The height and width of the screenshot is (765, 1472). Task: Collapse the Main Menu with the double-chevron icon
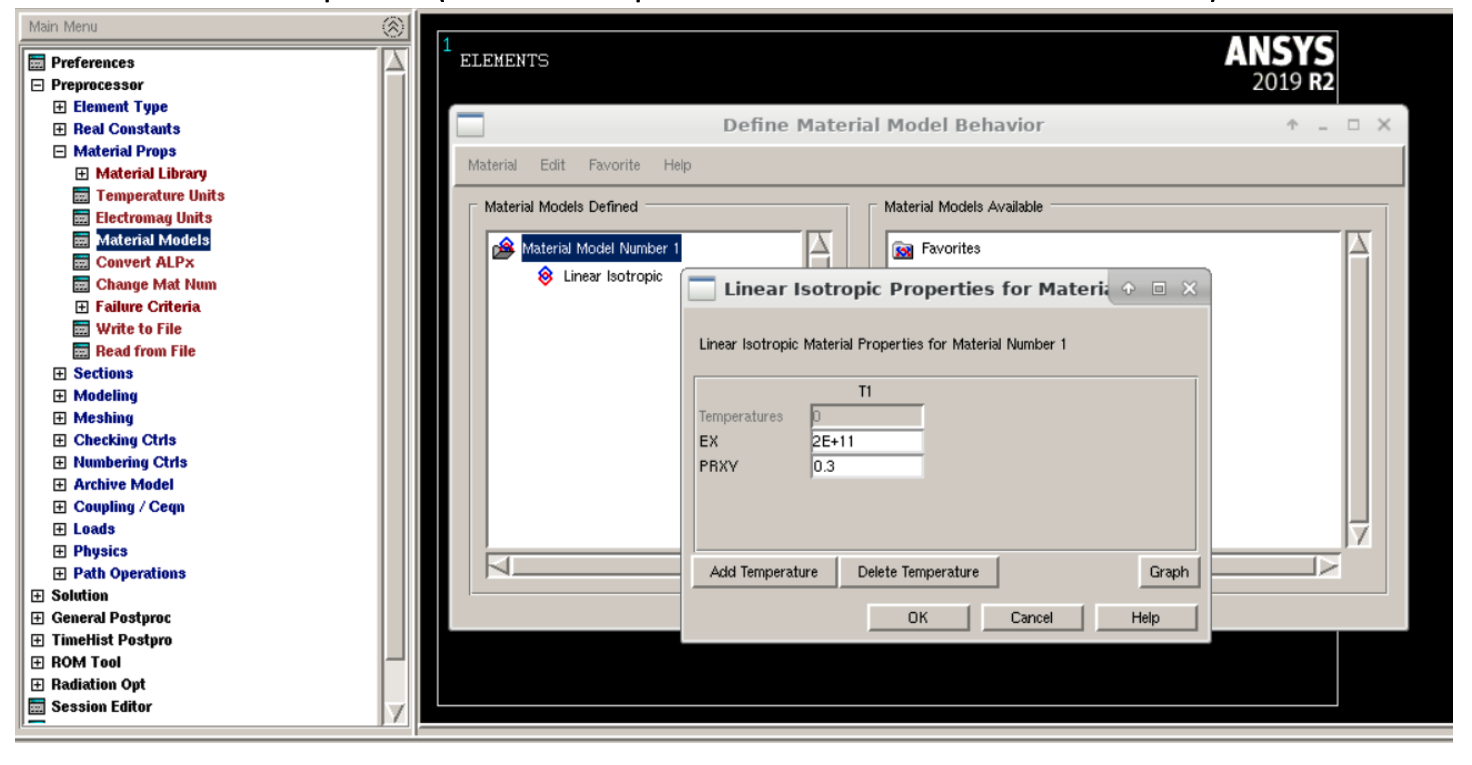(x=394, y=27)
